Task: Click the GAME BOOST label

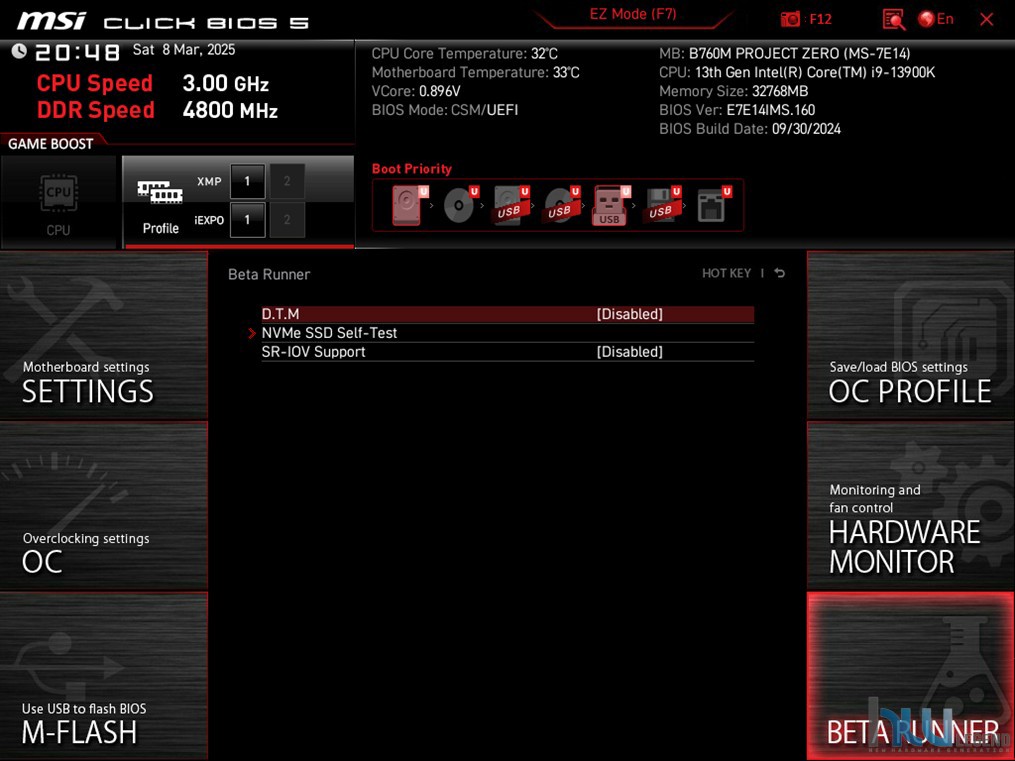Action: pyautogui.click(x=50, y=144)
